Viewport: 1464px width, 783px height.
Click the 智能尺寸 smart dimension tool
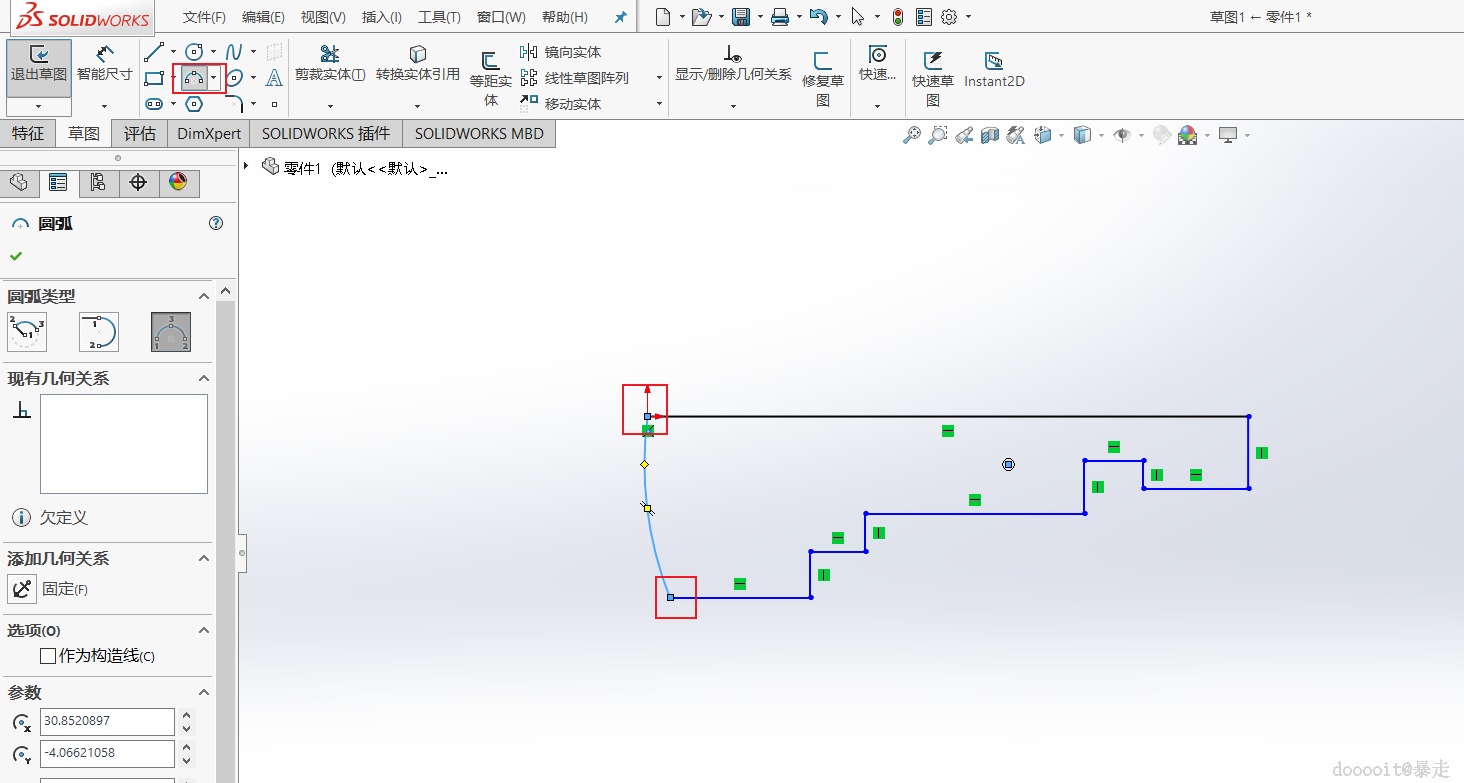pos(104,64)
